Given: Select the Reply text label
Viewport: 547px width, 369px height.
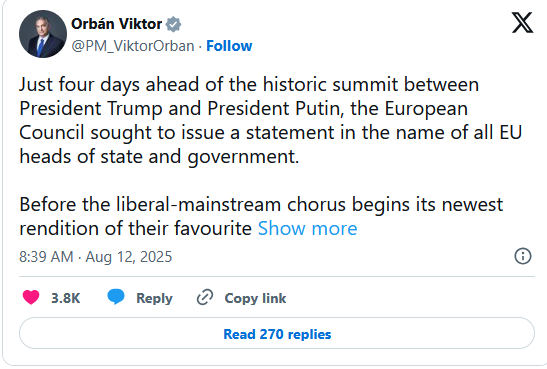Looking at the screenshot, I should tap(154, 299).
